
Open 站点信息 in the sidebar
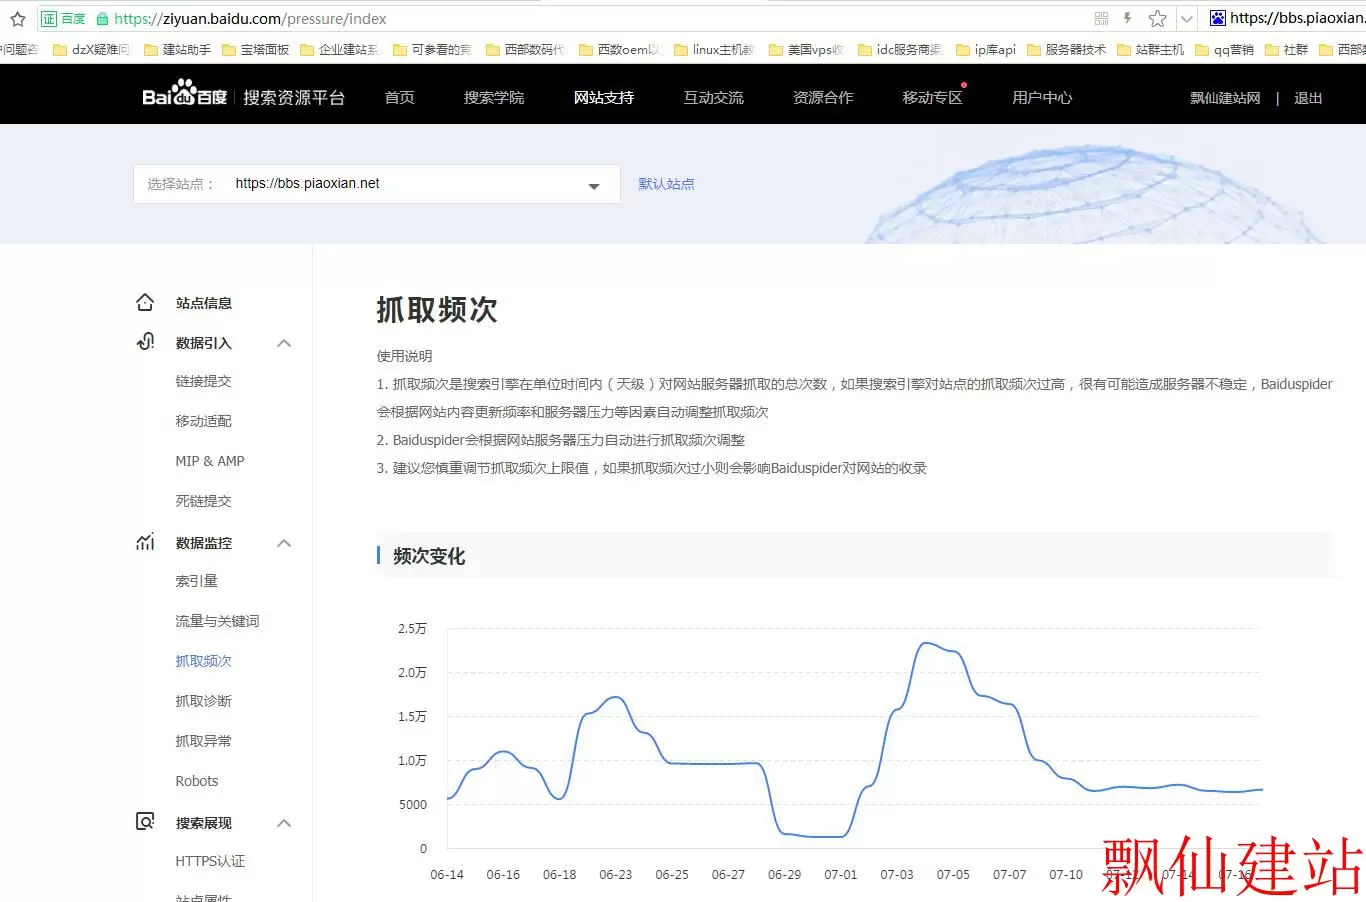204,303
